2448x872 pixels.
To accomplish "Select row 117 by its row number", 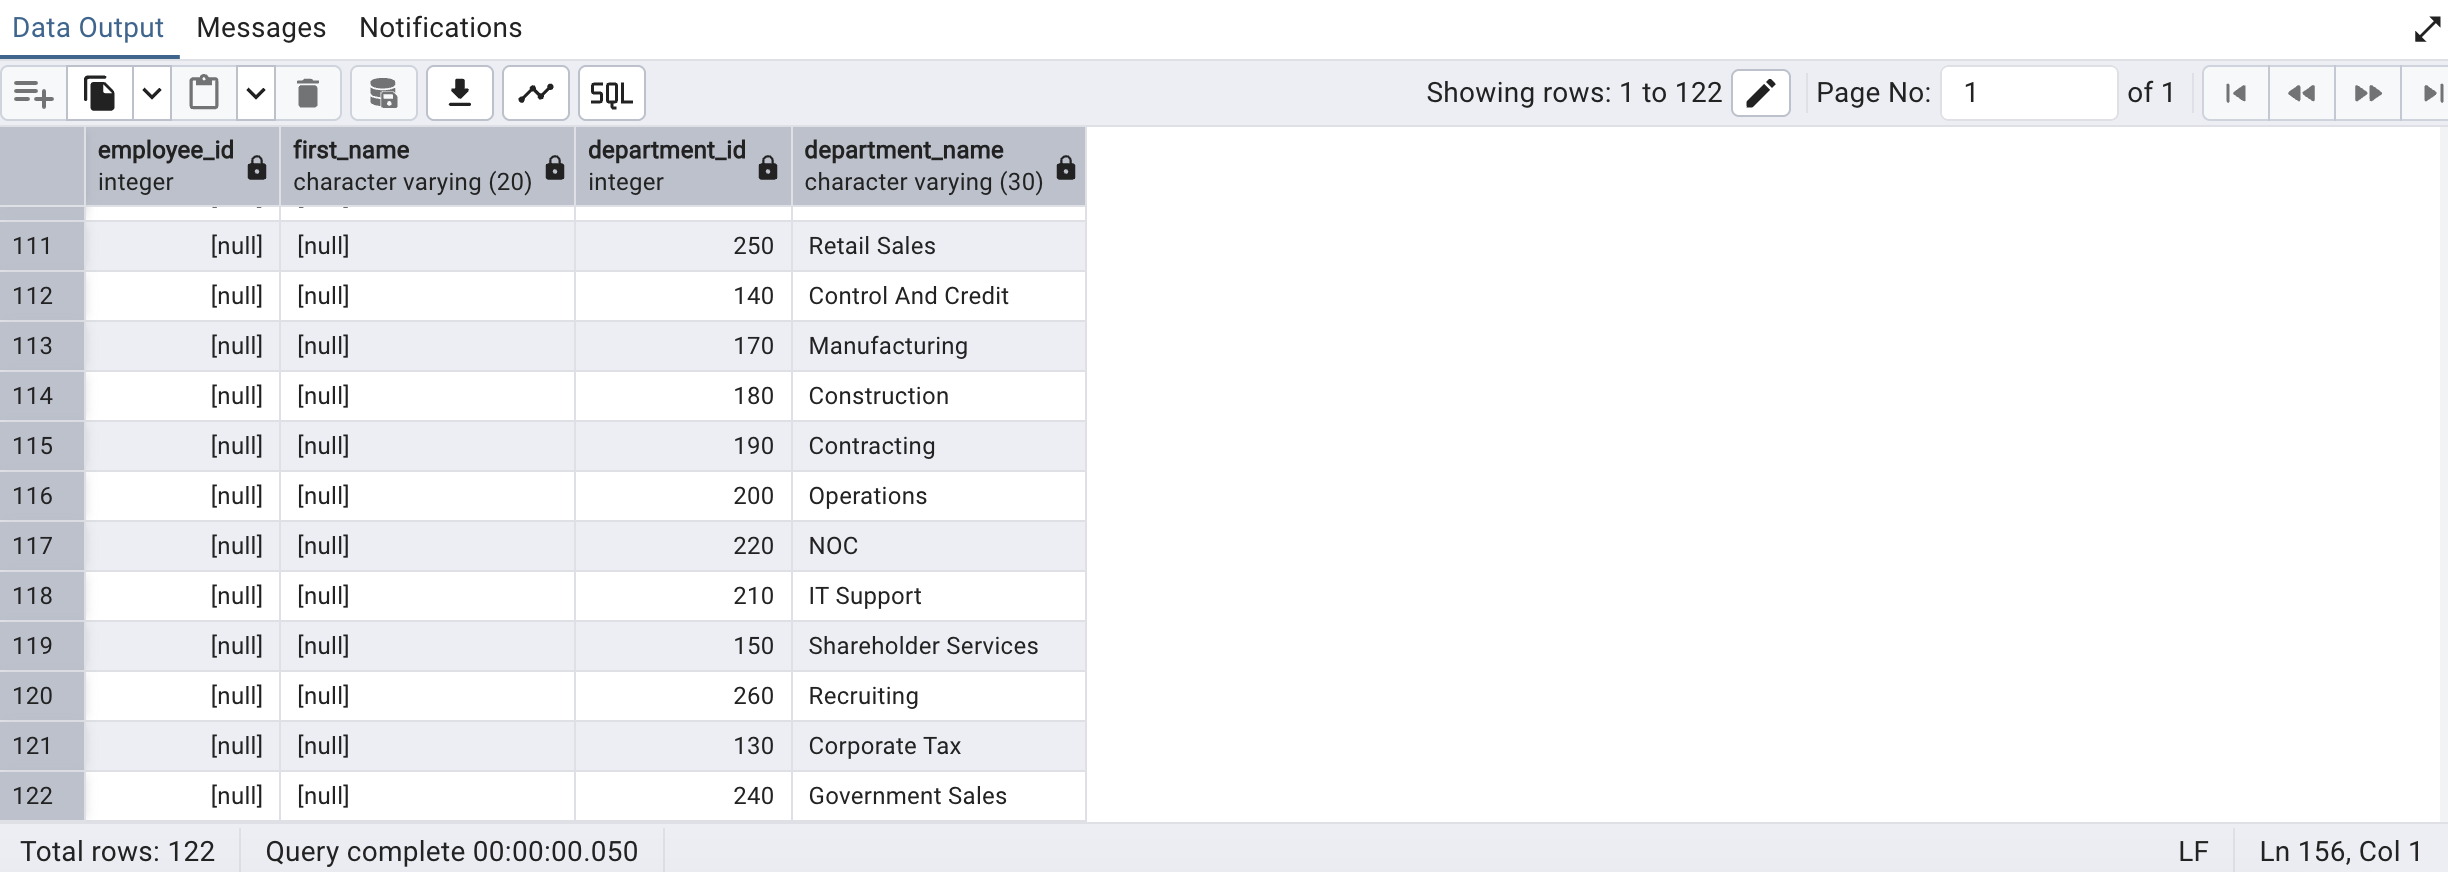I will pos(33,546).
